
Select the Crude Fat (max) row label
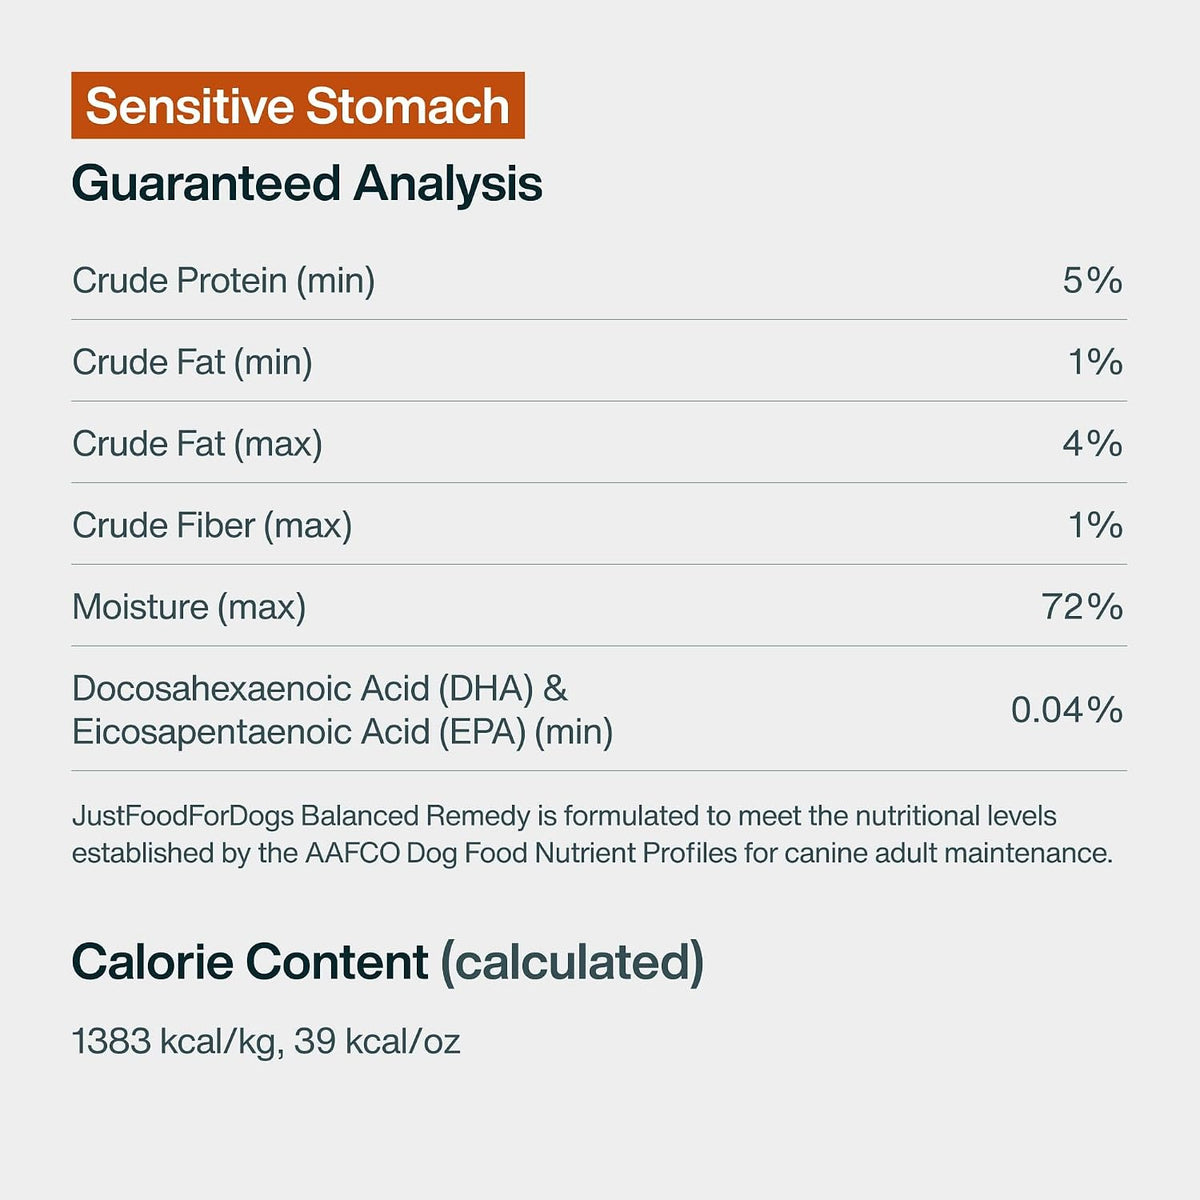pos(197,444)
